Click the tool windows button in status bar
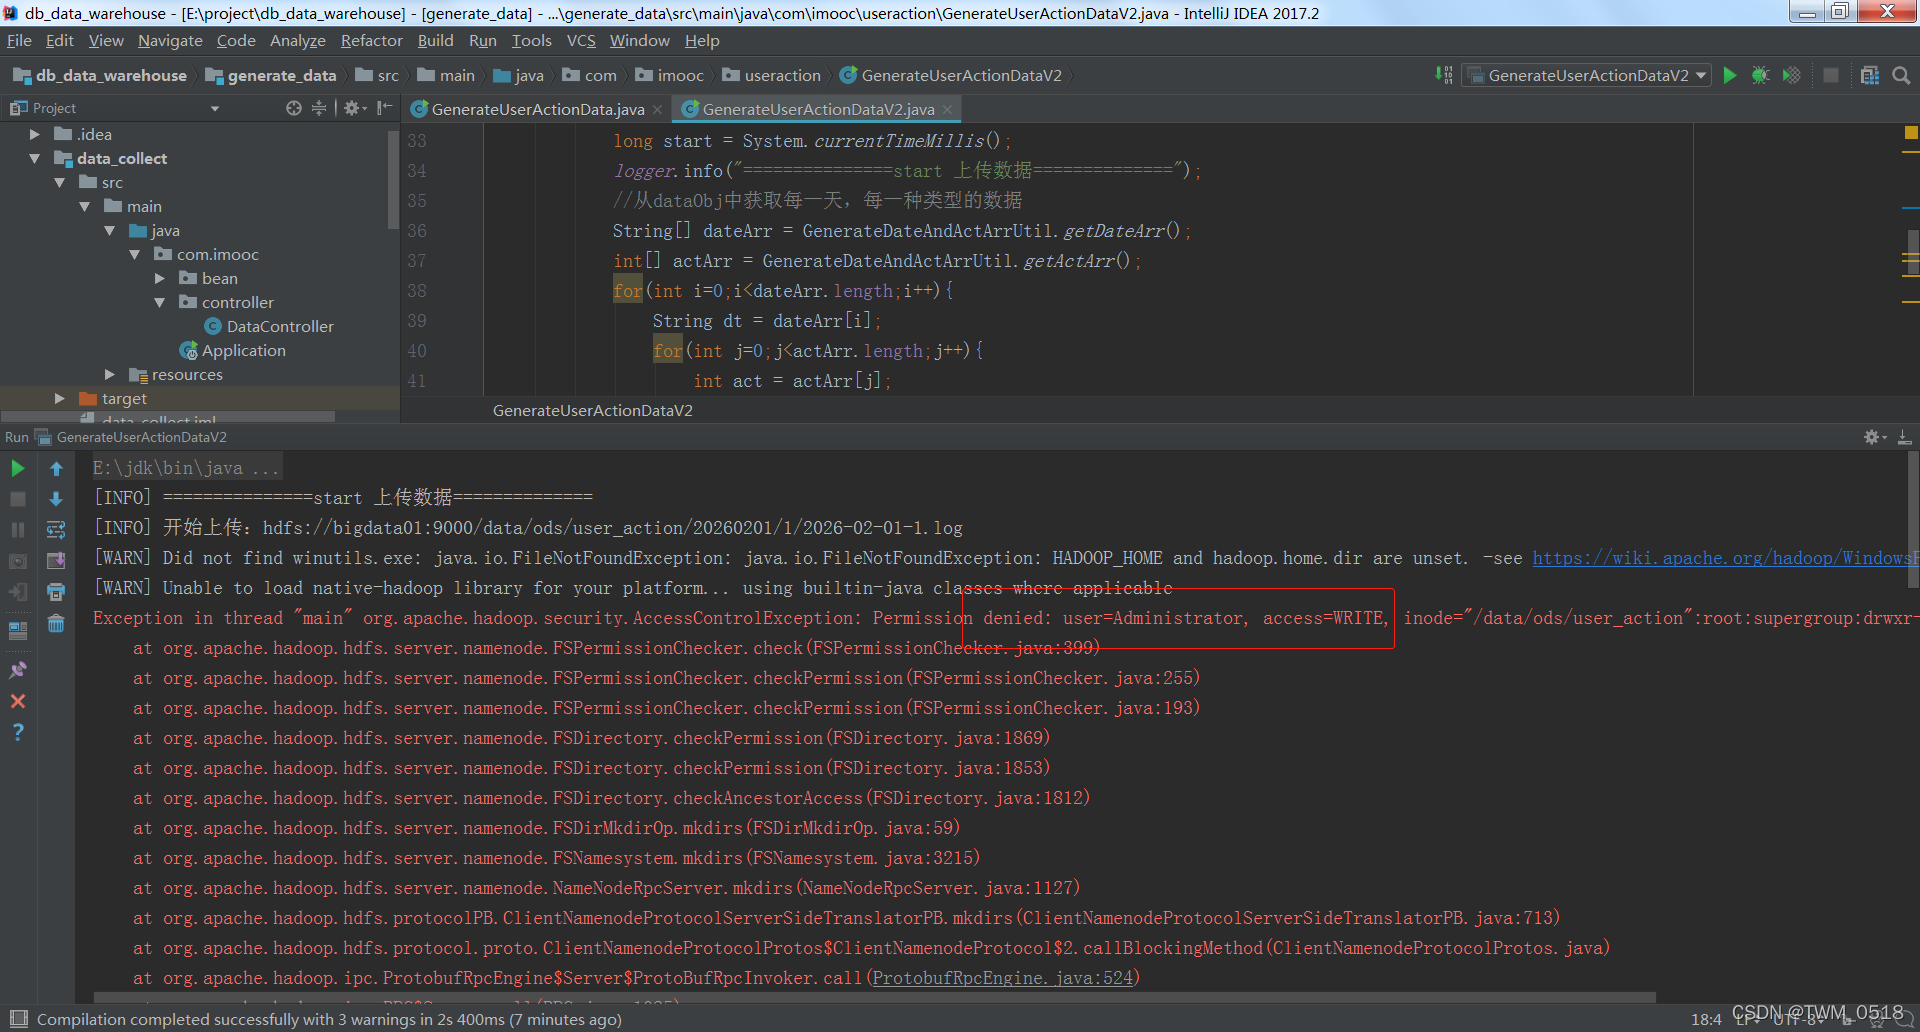The width and height of the screenshot is (1920, 1032). point(18,1019)
